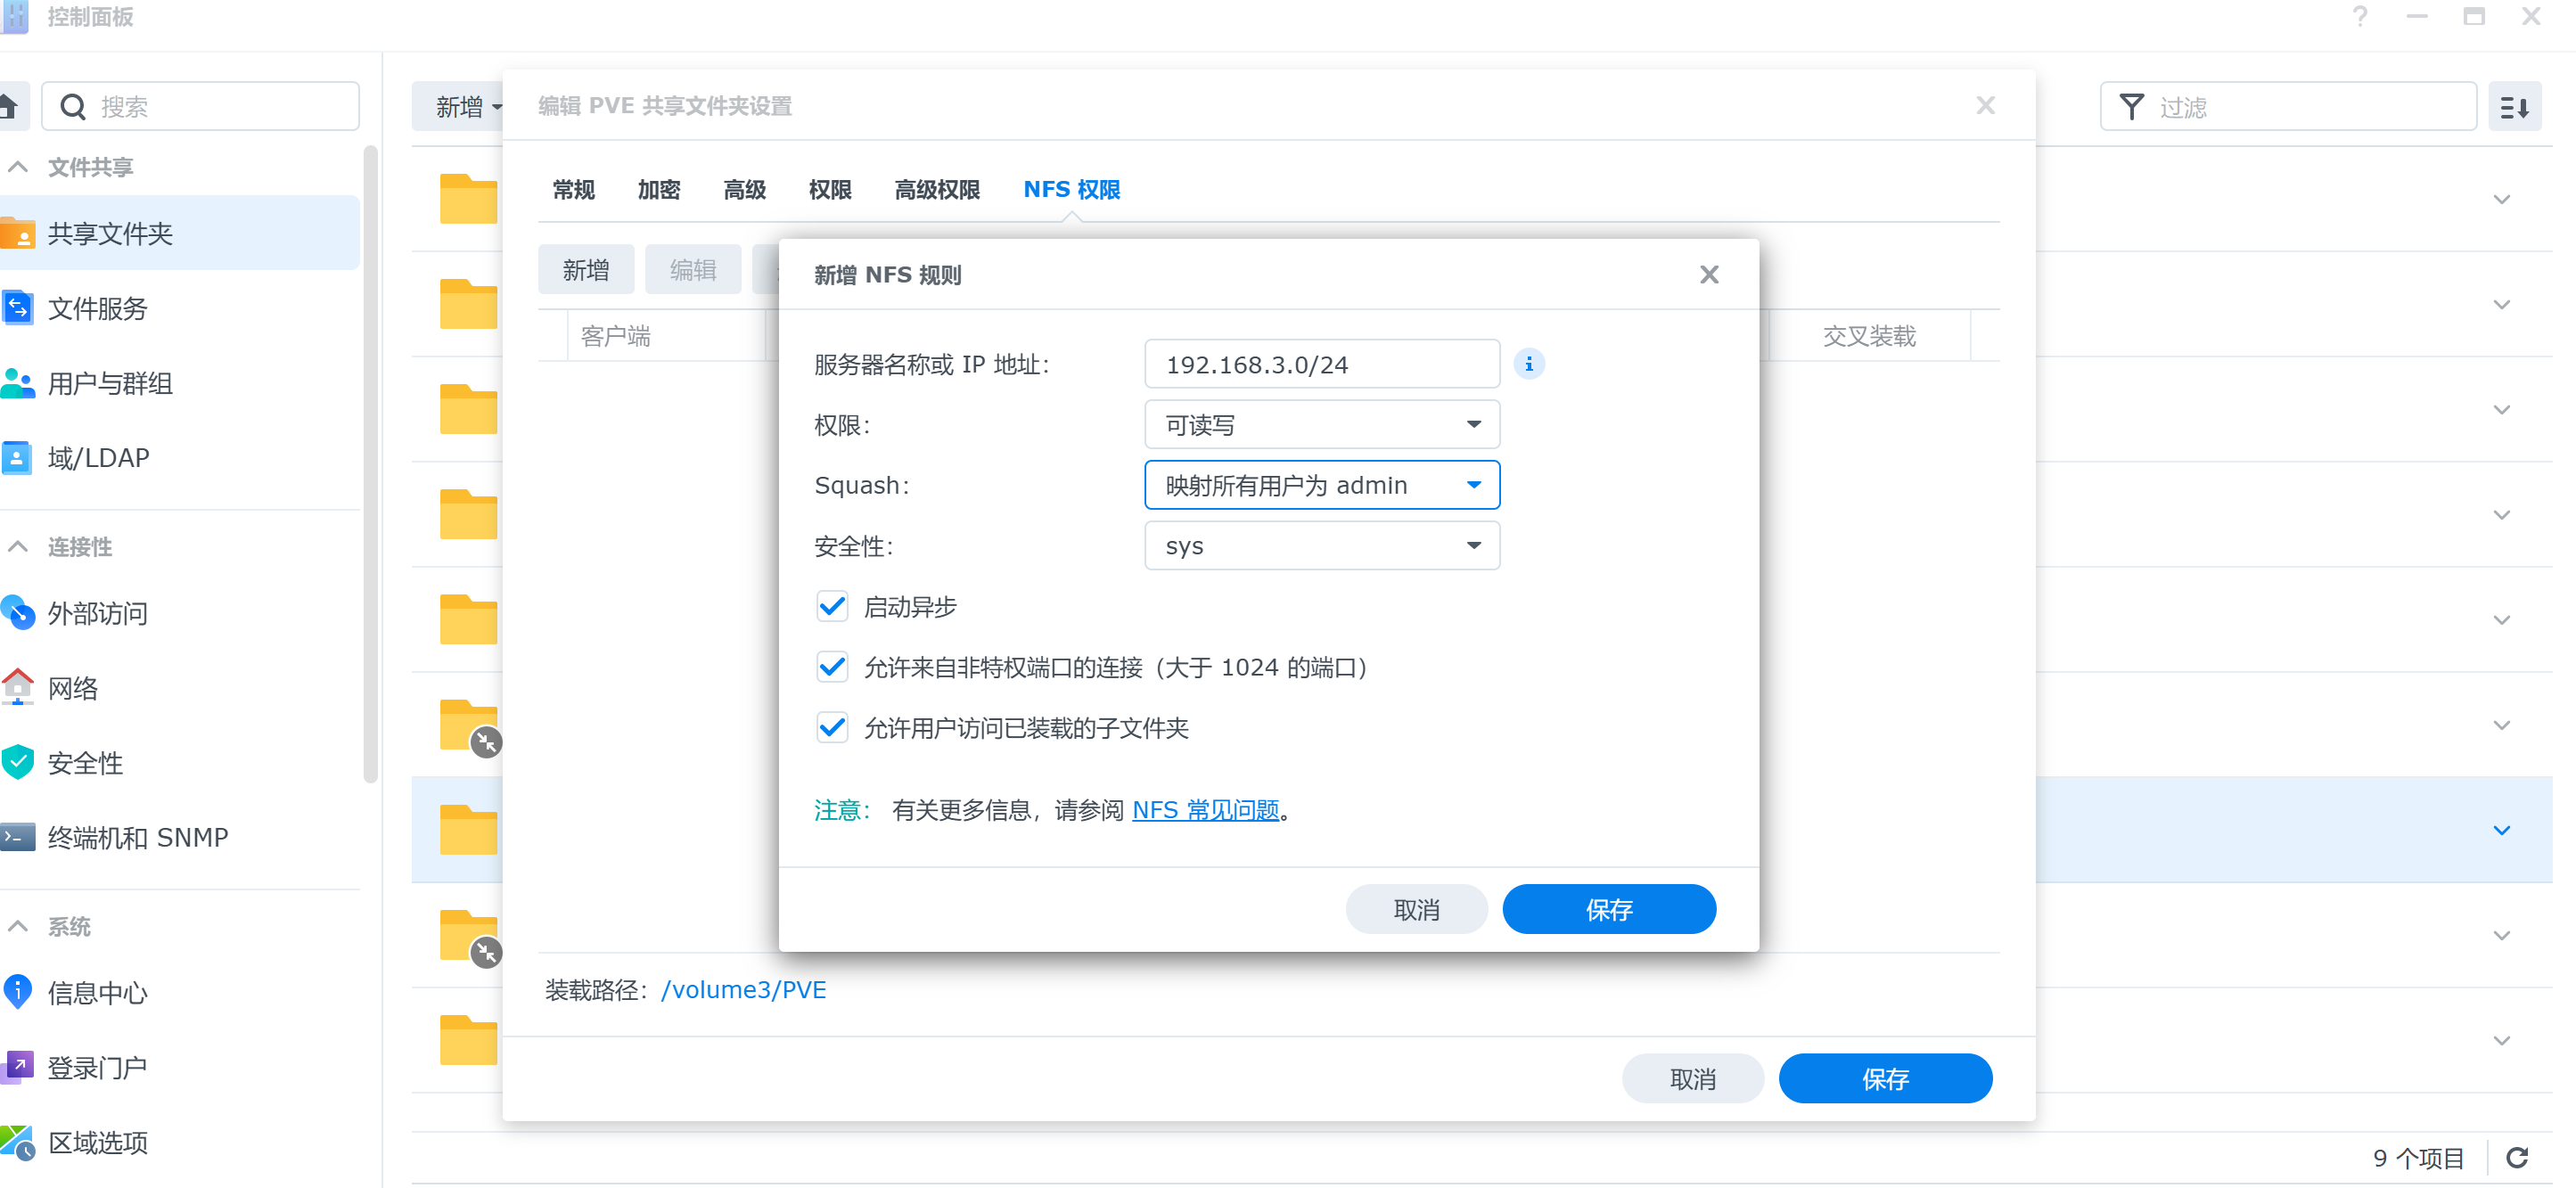The width and height of the screenshot is (2576, 1188).
Task: Switch to the 高级权限 tab
Action: (x=936, y=189)
